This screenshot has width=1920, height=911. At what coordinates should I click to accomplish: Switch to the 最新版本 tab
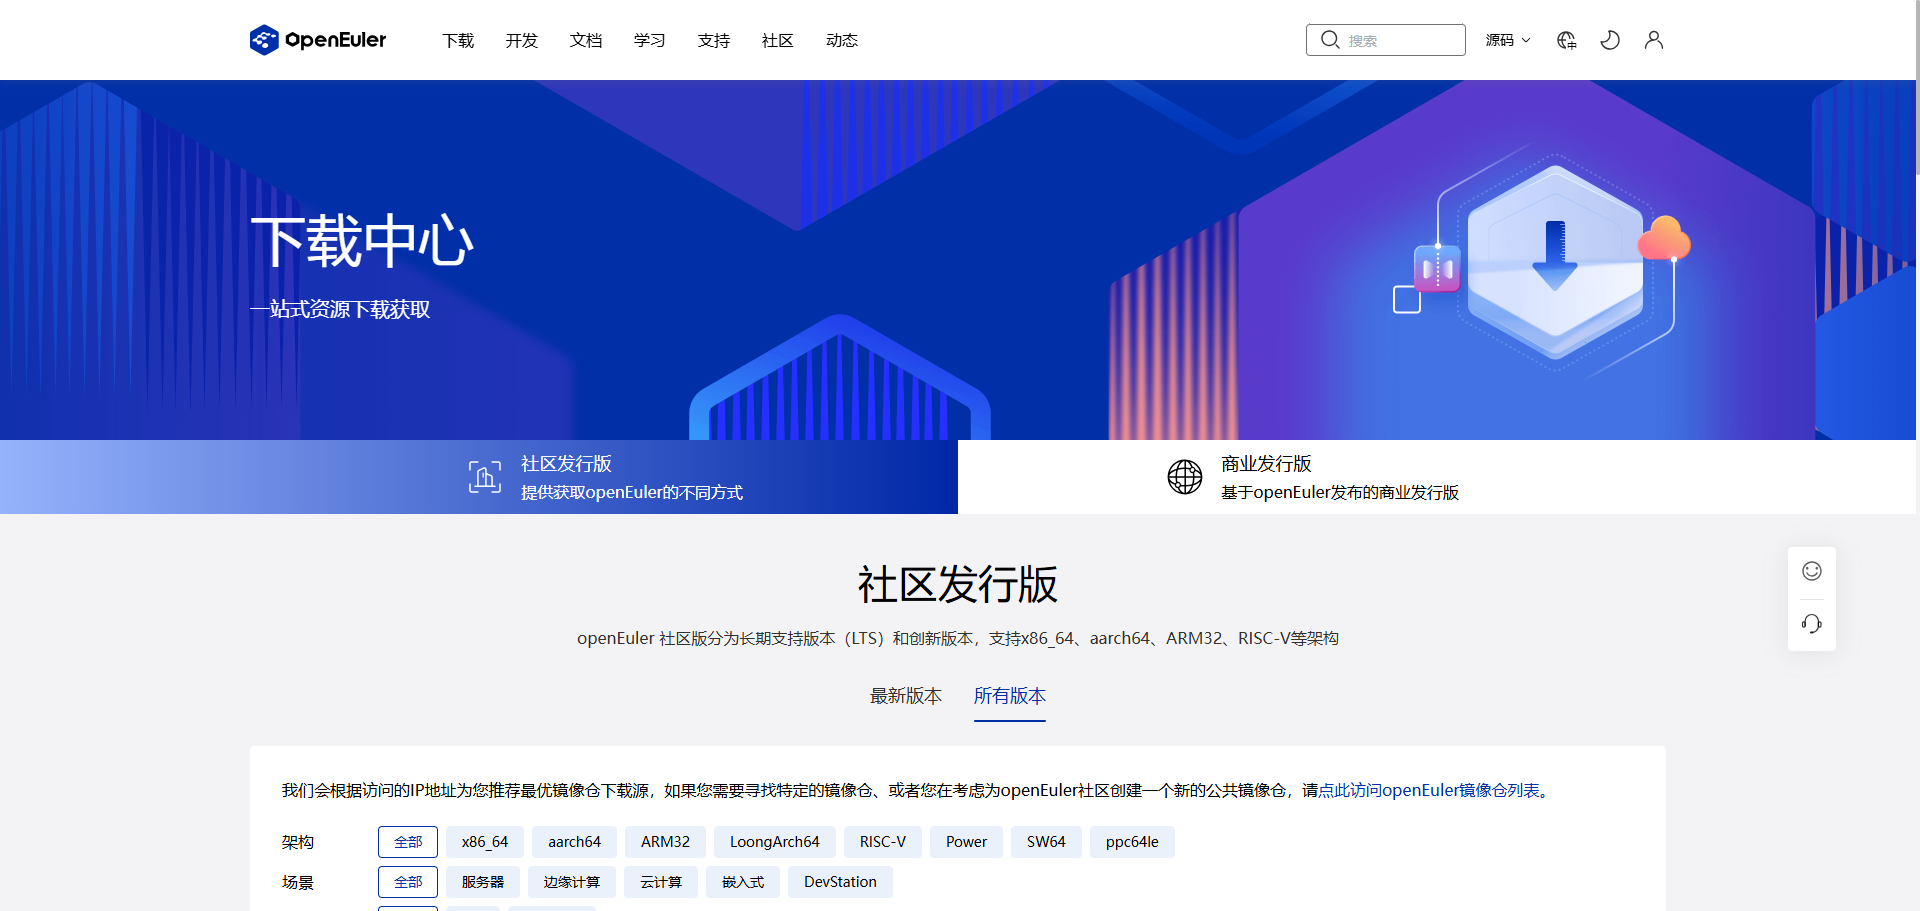coord(906,696)
